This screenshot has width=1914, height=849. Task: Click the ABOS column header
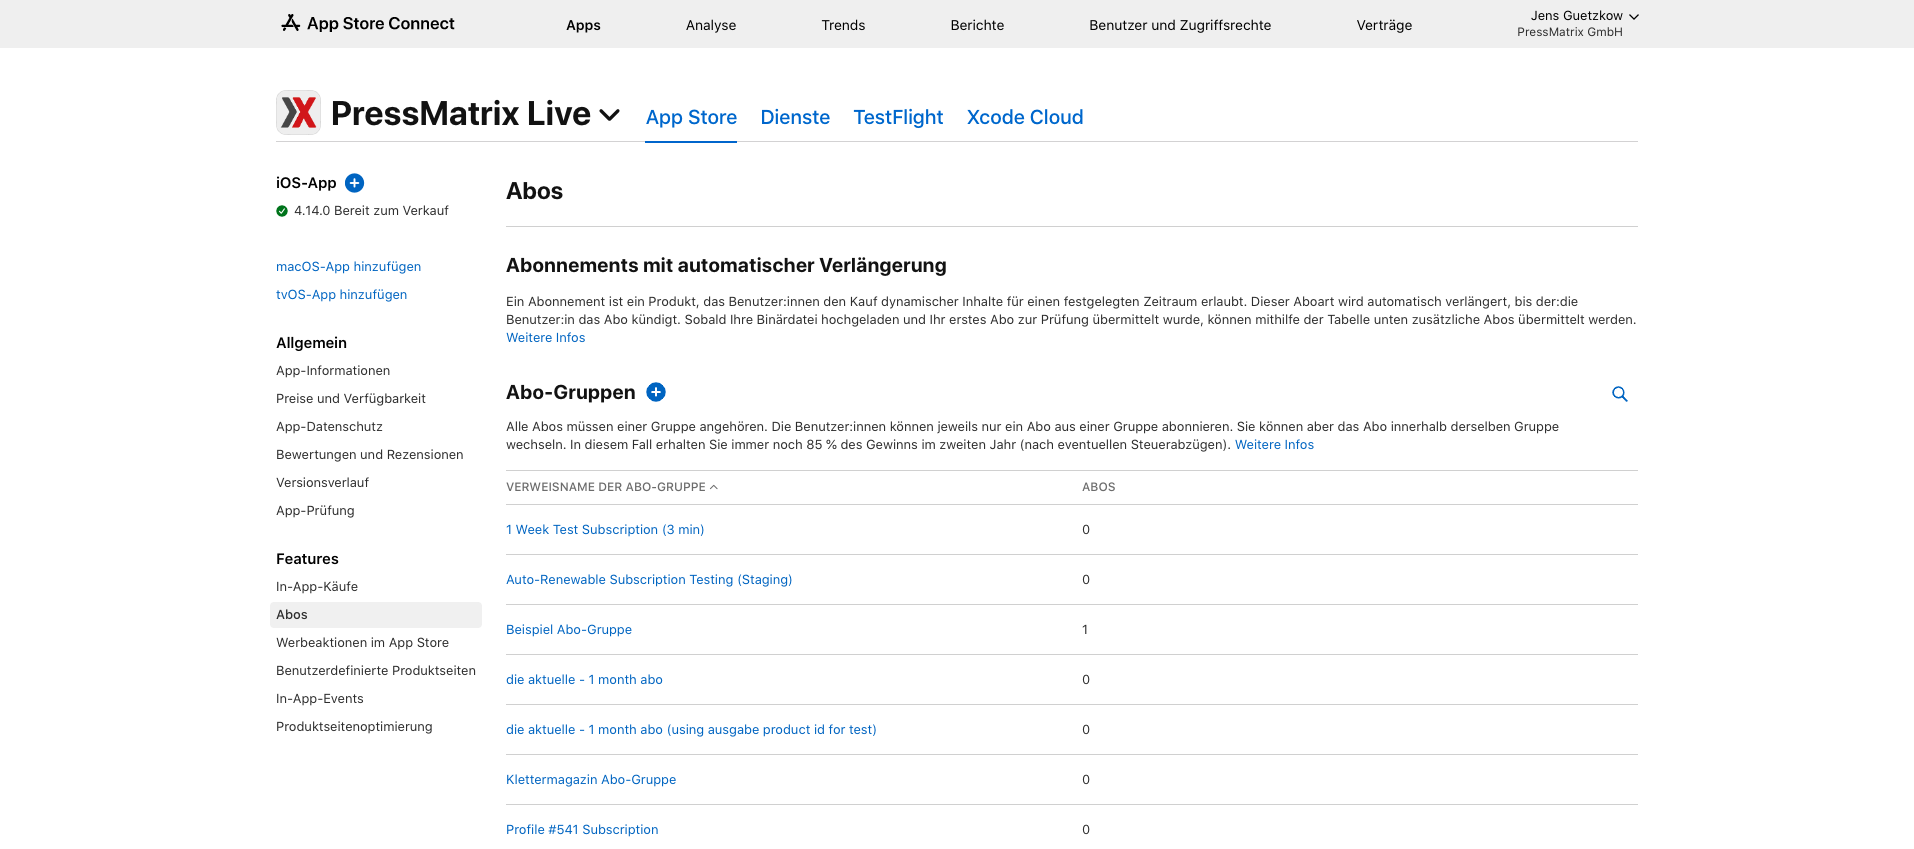point(1098,487)
